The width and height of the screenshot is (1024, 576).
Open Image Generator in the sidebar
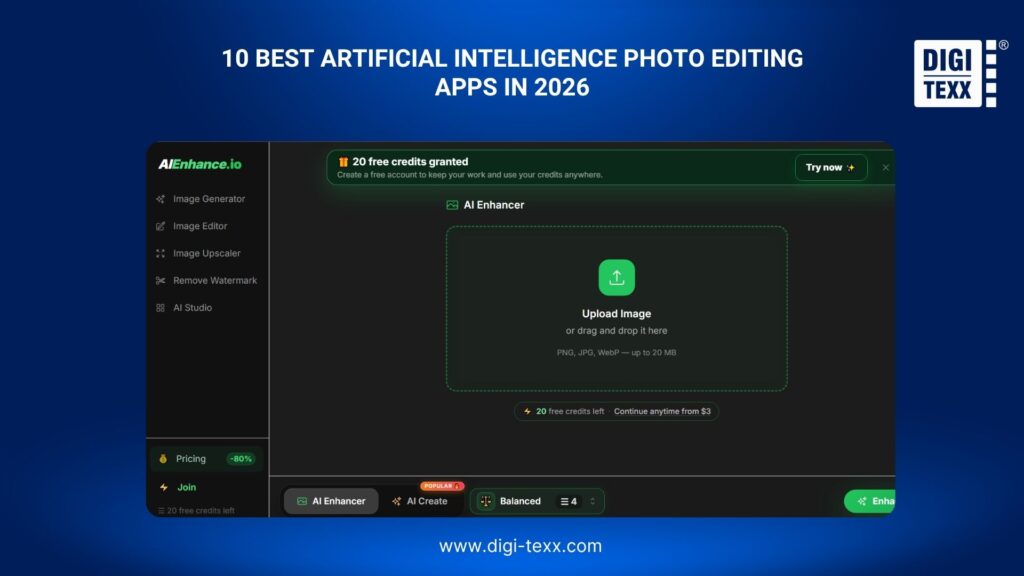pos(208,199)
